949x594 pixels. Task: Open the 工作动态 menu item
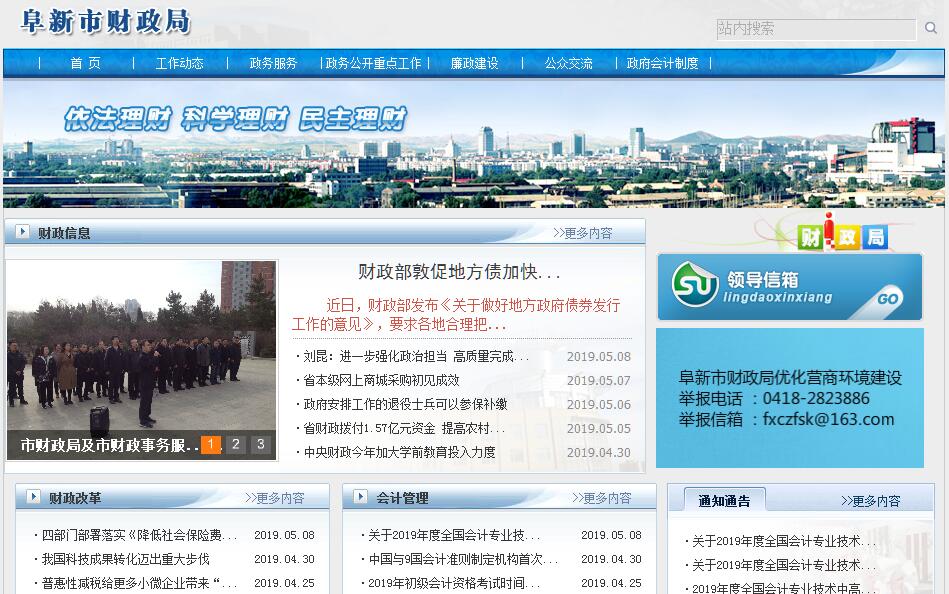179,63
